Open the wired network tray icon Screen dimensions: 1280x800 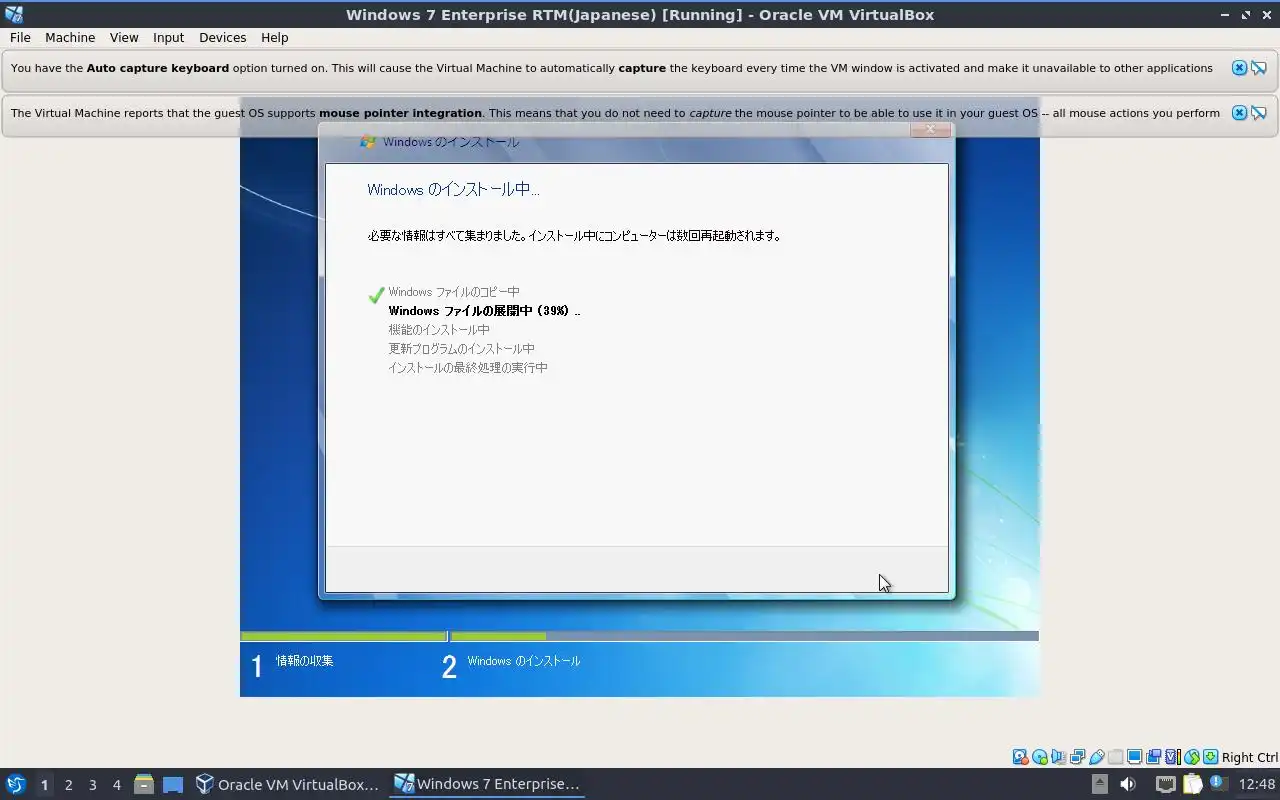[x=1166, y=785]
